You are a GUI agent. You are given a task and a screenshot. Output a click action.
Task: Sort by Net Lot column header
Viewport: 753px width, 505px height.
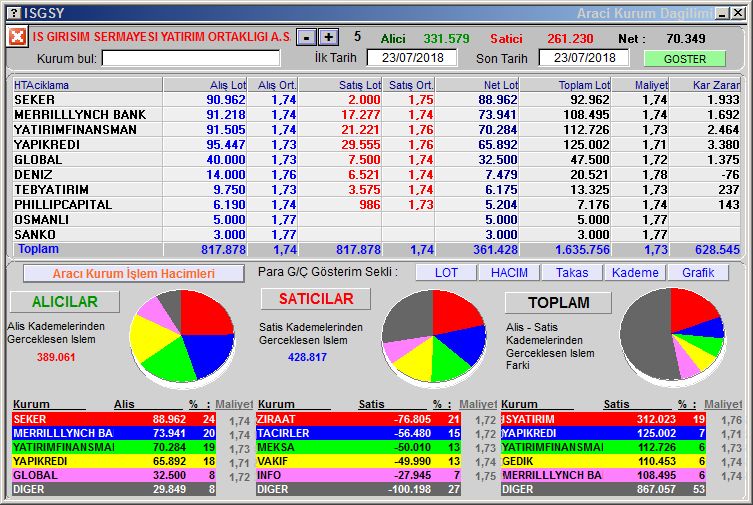click(477, 85)
